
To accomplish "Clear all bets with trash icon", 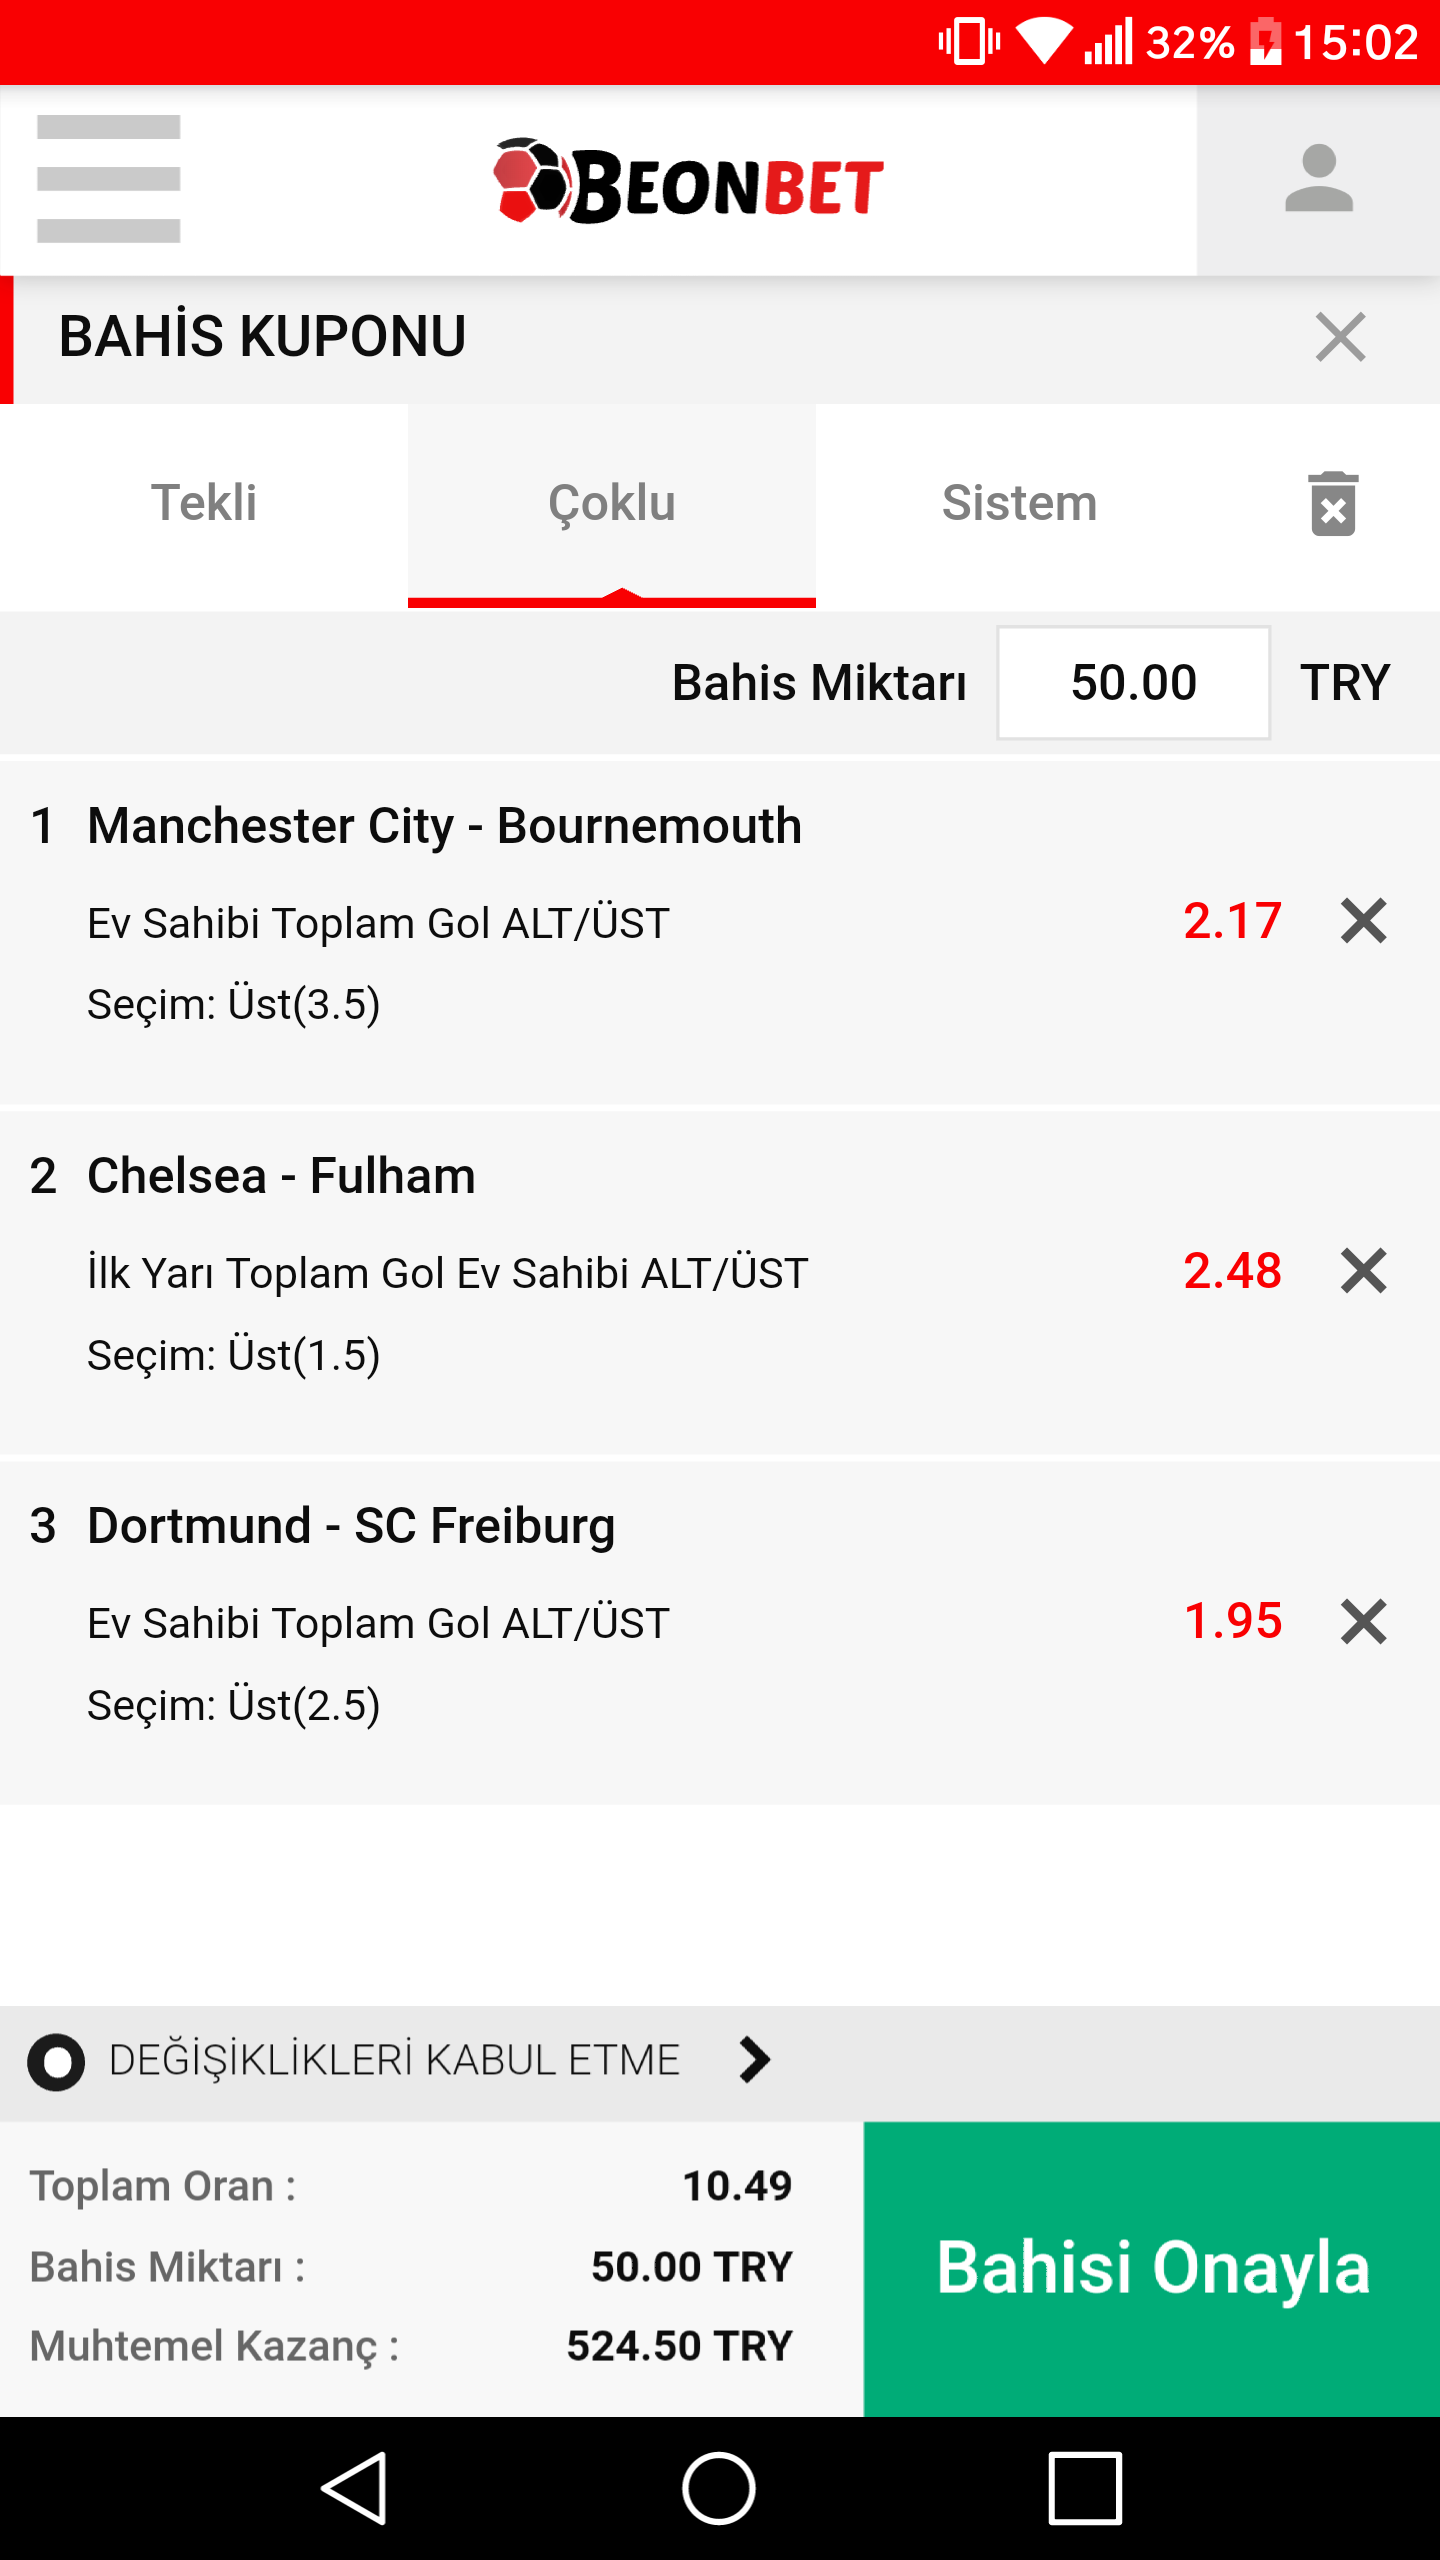I will pyautogui.click(x=1333, y=503).
